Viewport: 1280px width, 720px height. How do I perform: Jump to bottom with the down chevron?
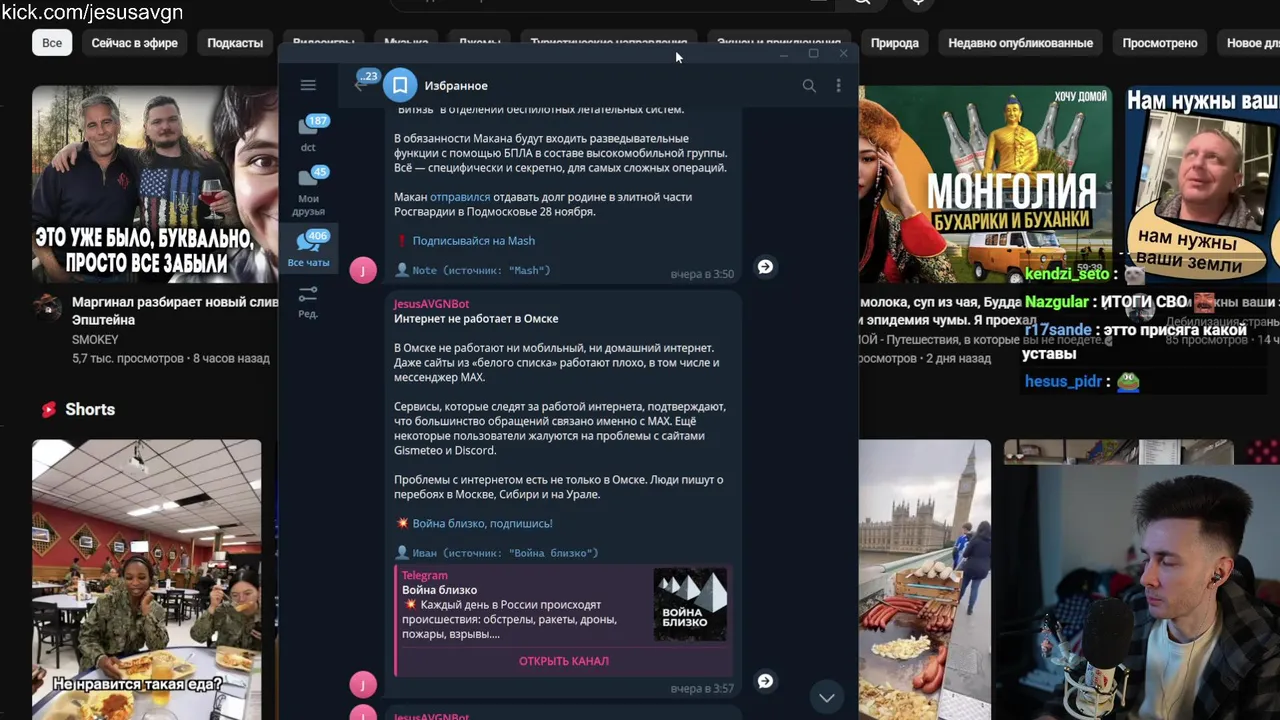[x=827, y=697]
